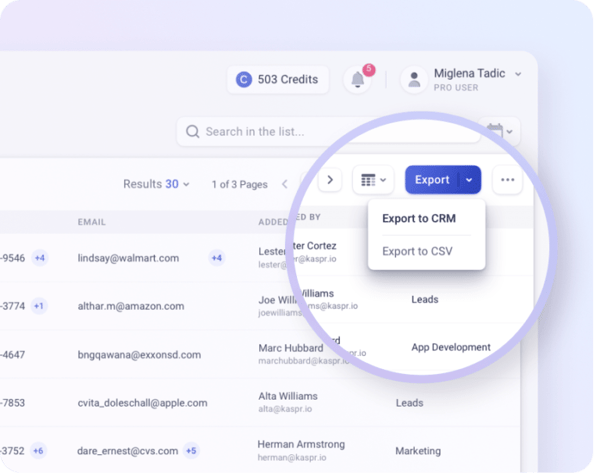Go to the previous page arrow
The width and height of the screenshot is (600, 473).
tap(285, 184)
